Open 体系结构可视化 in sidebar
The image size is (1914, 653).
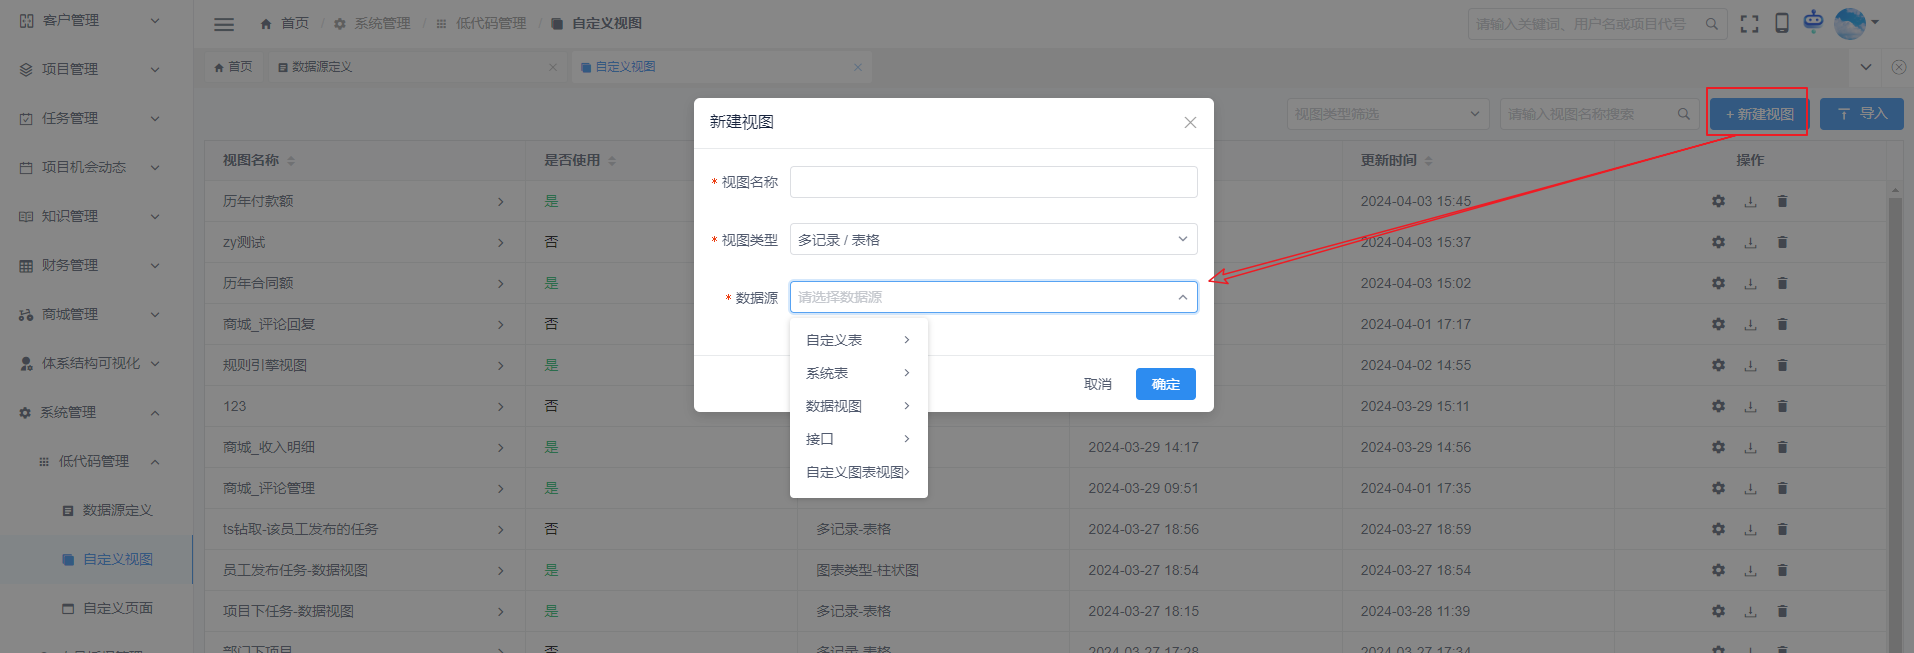[96, 363]
